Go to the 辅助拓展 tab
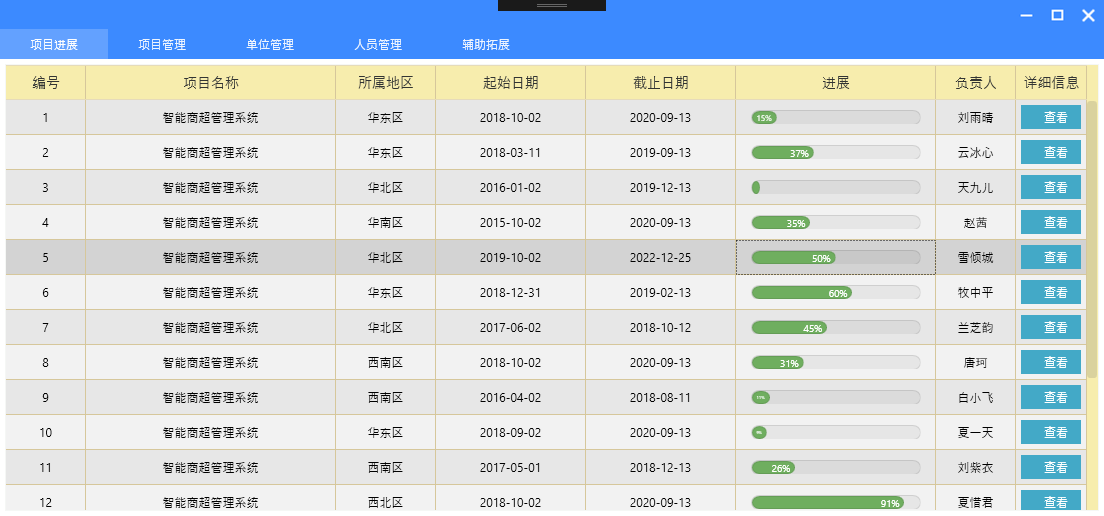This screenshot has height=516, width=1104. click(x=486, y=45)
